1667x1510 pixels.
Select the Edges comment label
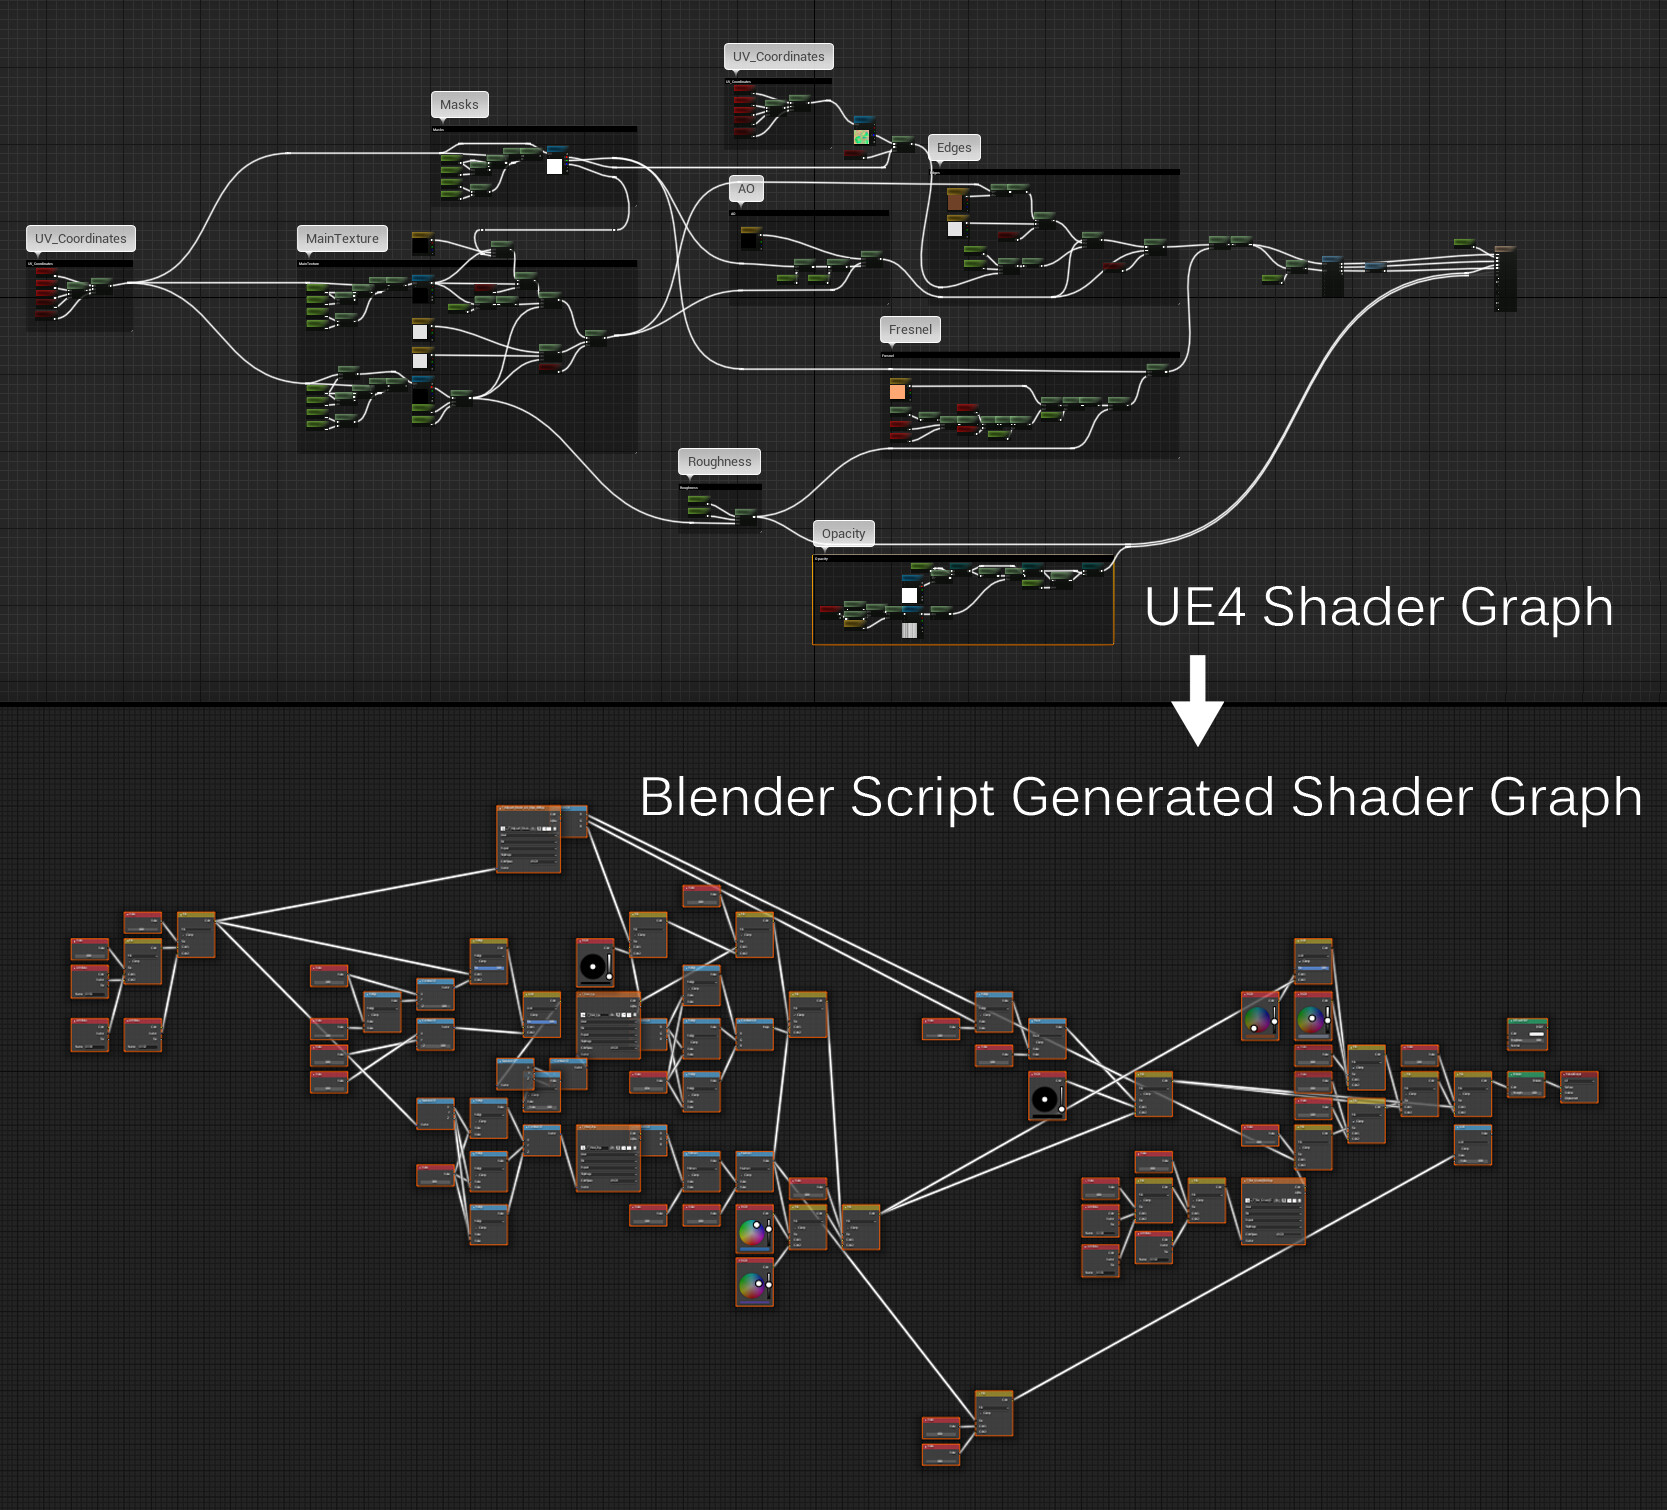(x=954, y=147)
